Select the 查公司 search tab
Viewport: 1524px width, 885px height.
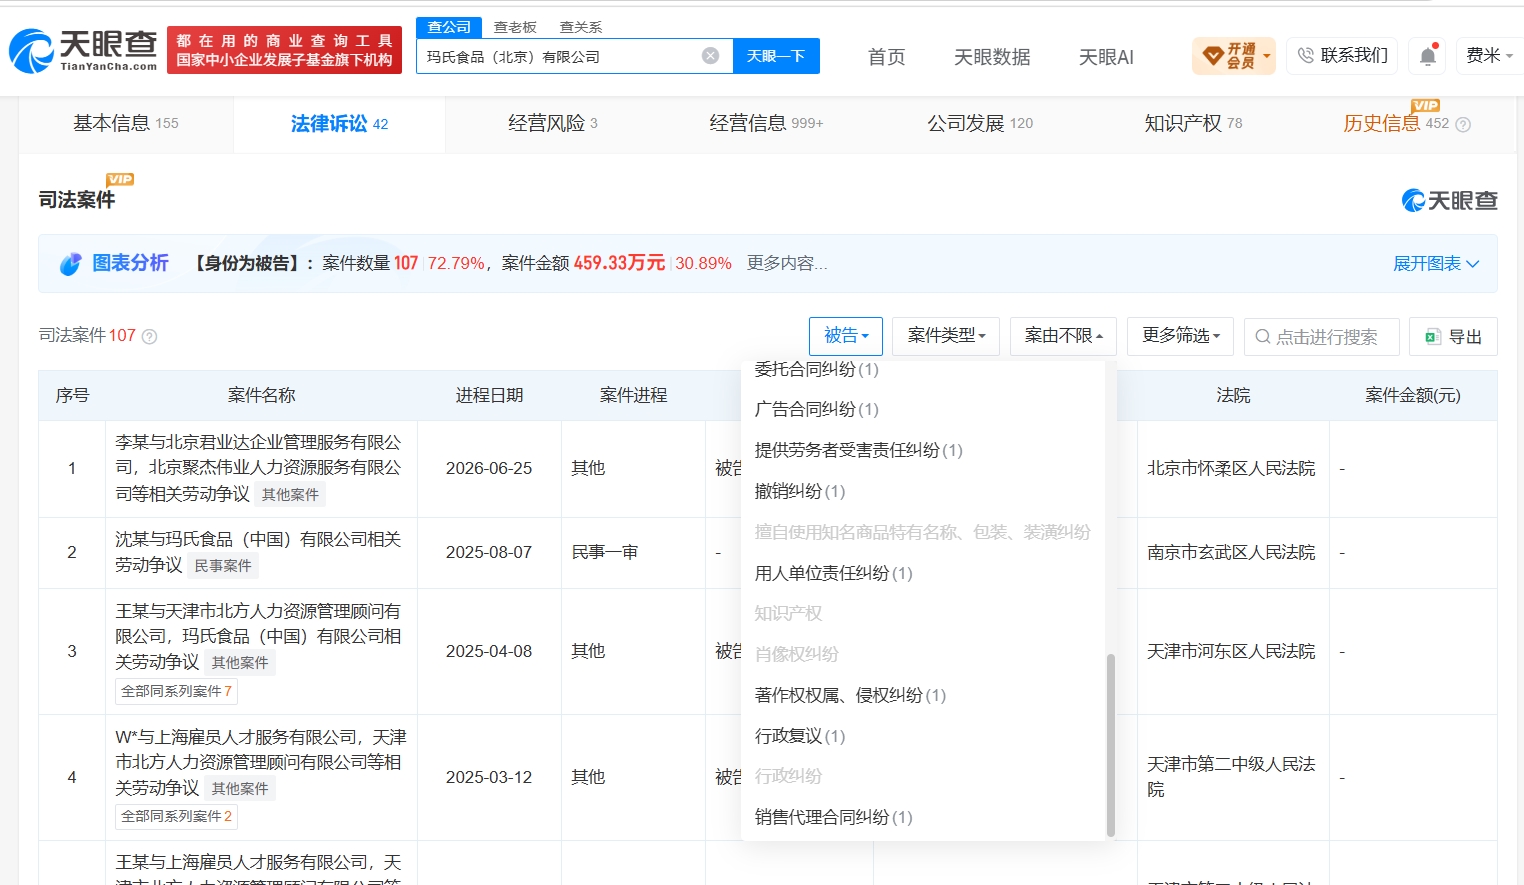449,27
